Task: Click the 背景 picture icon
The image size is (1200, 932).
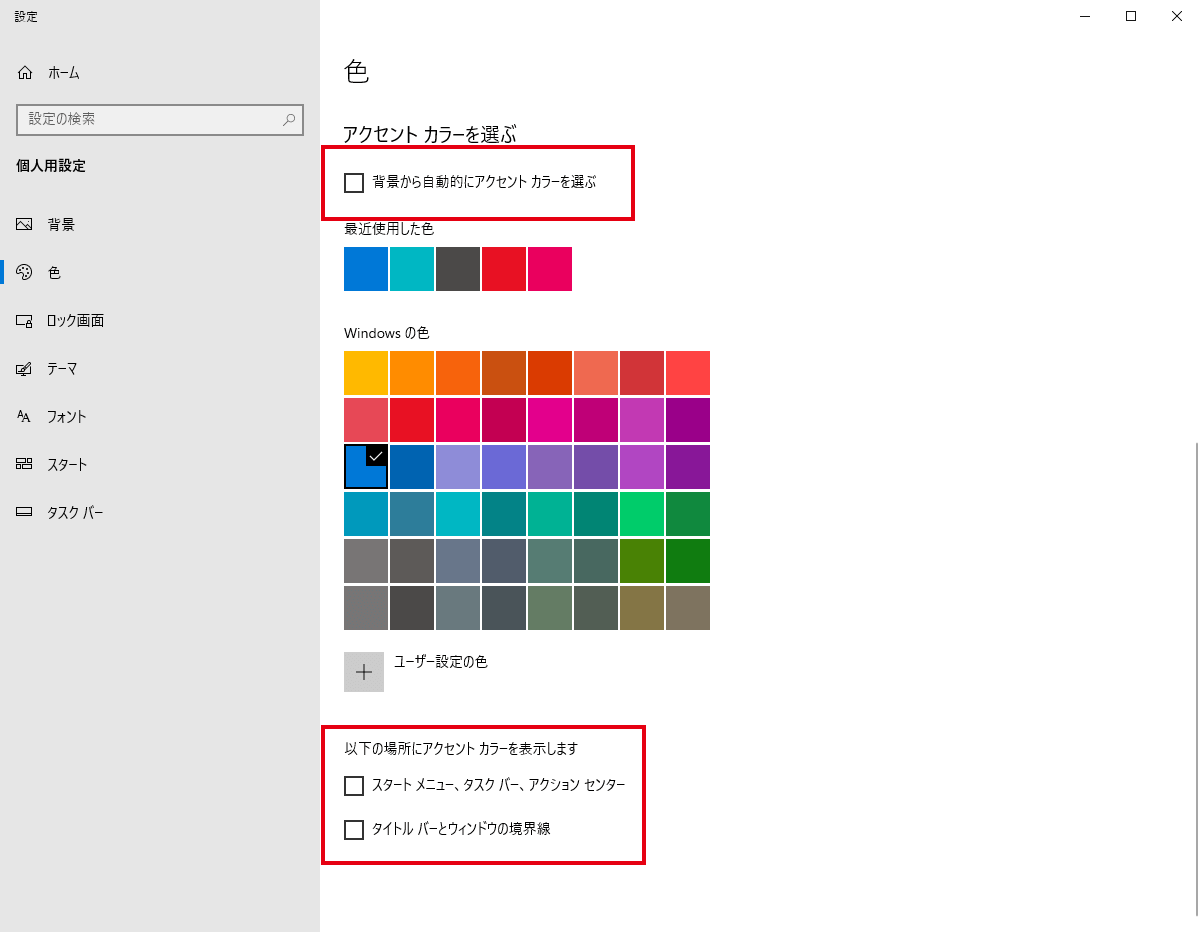Action: coord(25,225)
